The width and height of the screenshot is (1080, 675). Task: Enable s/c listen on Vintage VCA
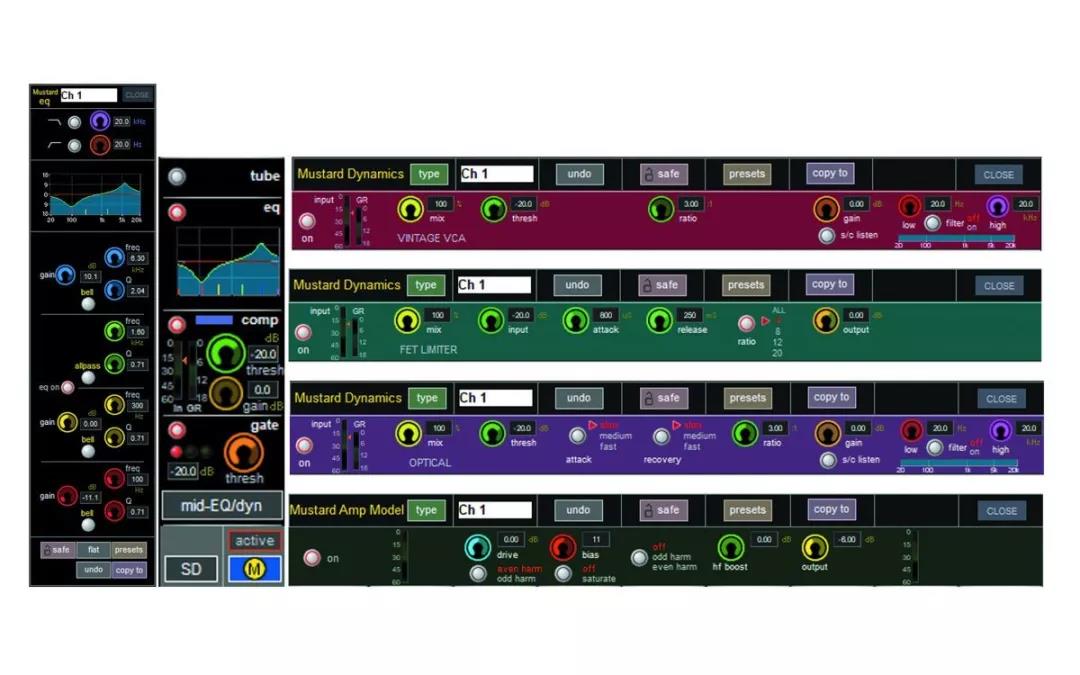click(827, 236)
